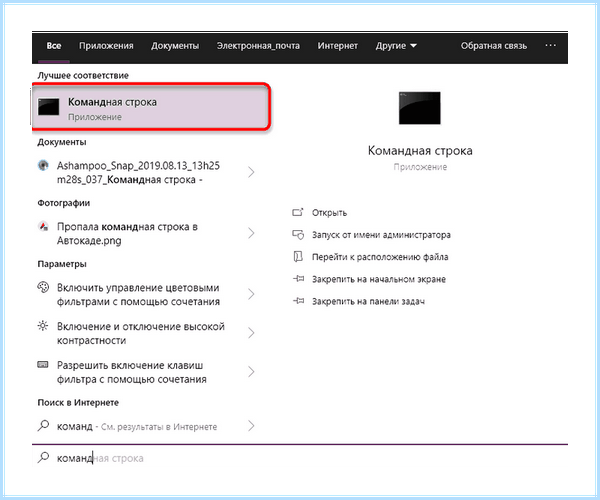Image resolution: width=600 pixels, height=500 pixels.
Task: Search the web for команд
Action: pos(137,426)
